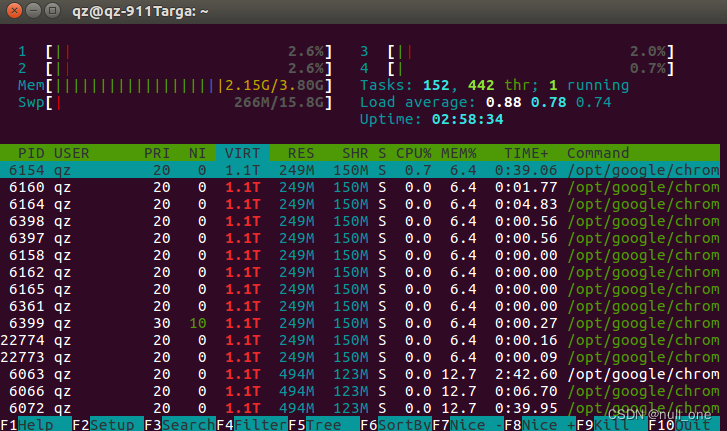Sort by CPU% column header

414,153
